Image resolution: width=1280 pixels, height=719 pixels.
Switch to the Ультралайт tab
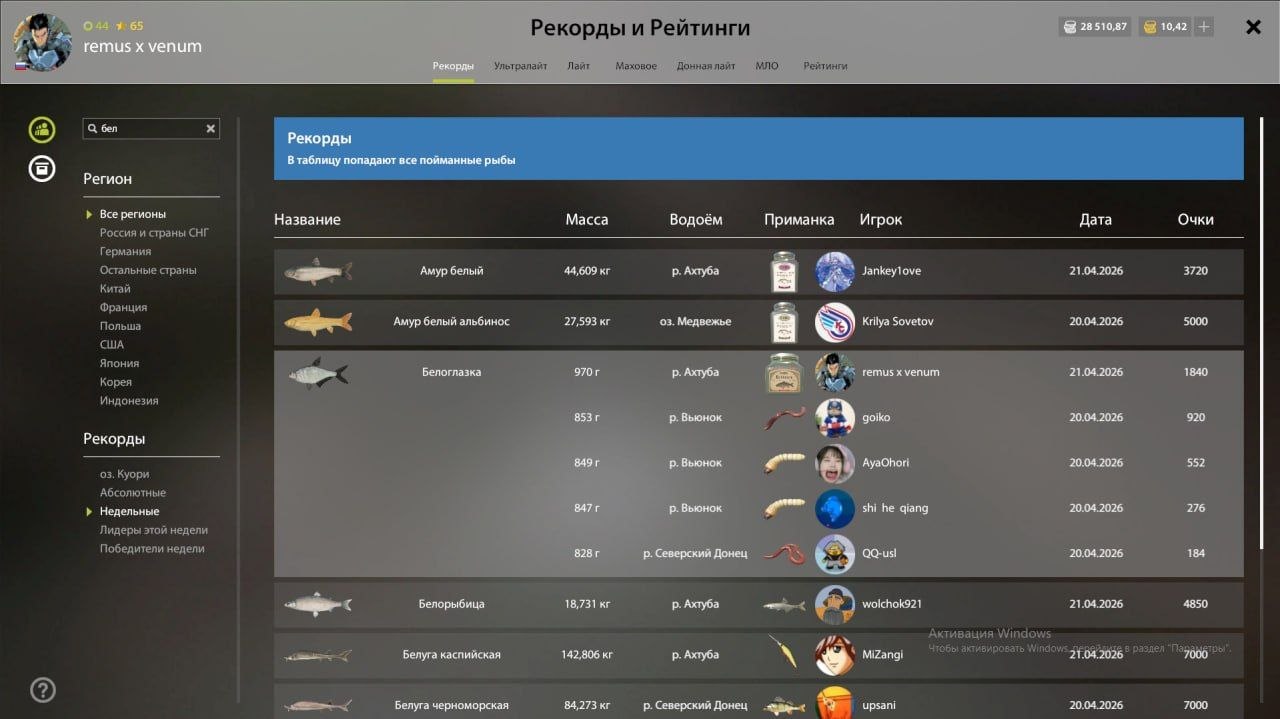[x=520, y=66]
